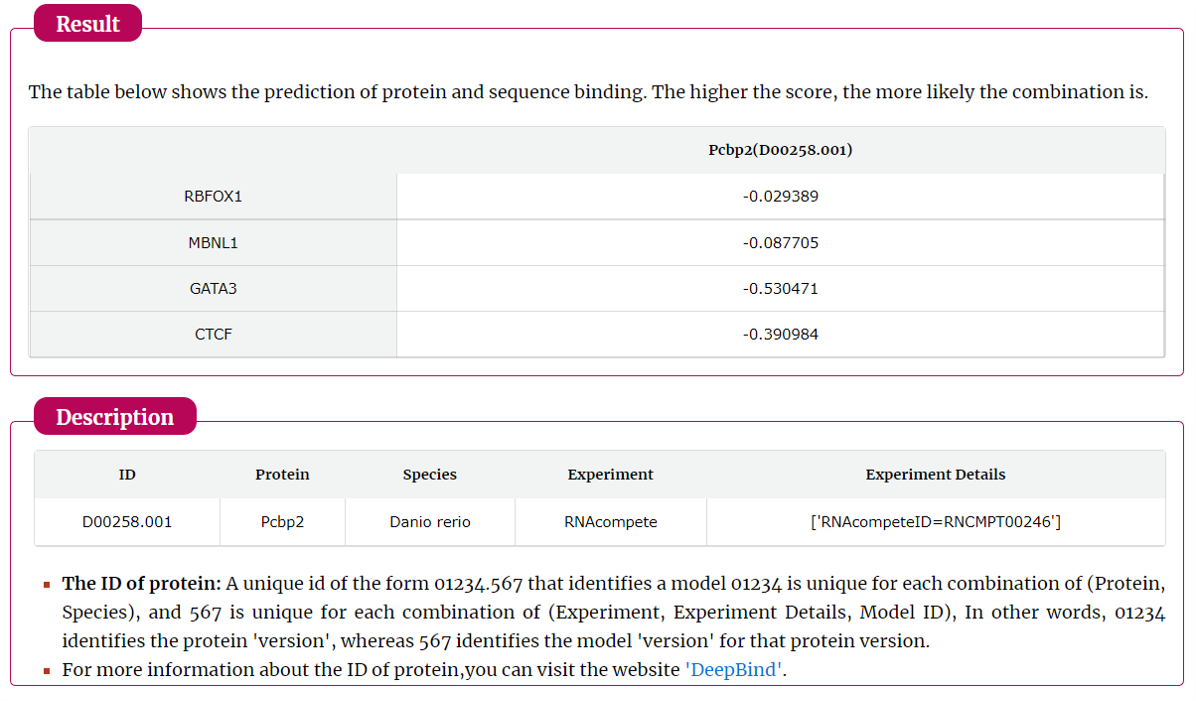Click the Danio rerio species cell

pos(430,522)
